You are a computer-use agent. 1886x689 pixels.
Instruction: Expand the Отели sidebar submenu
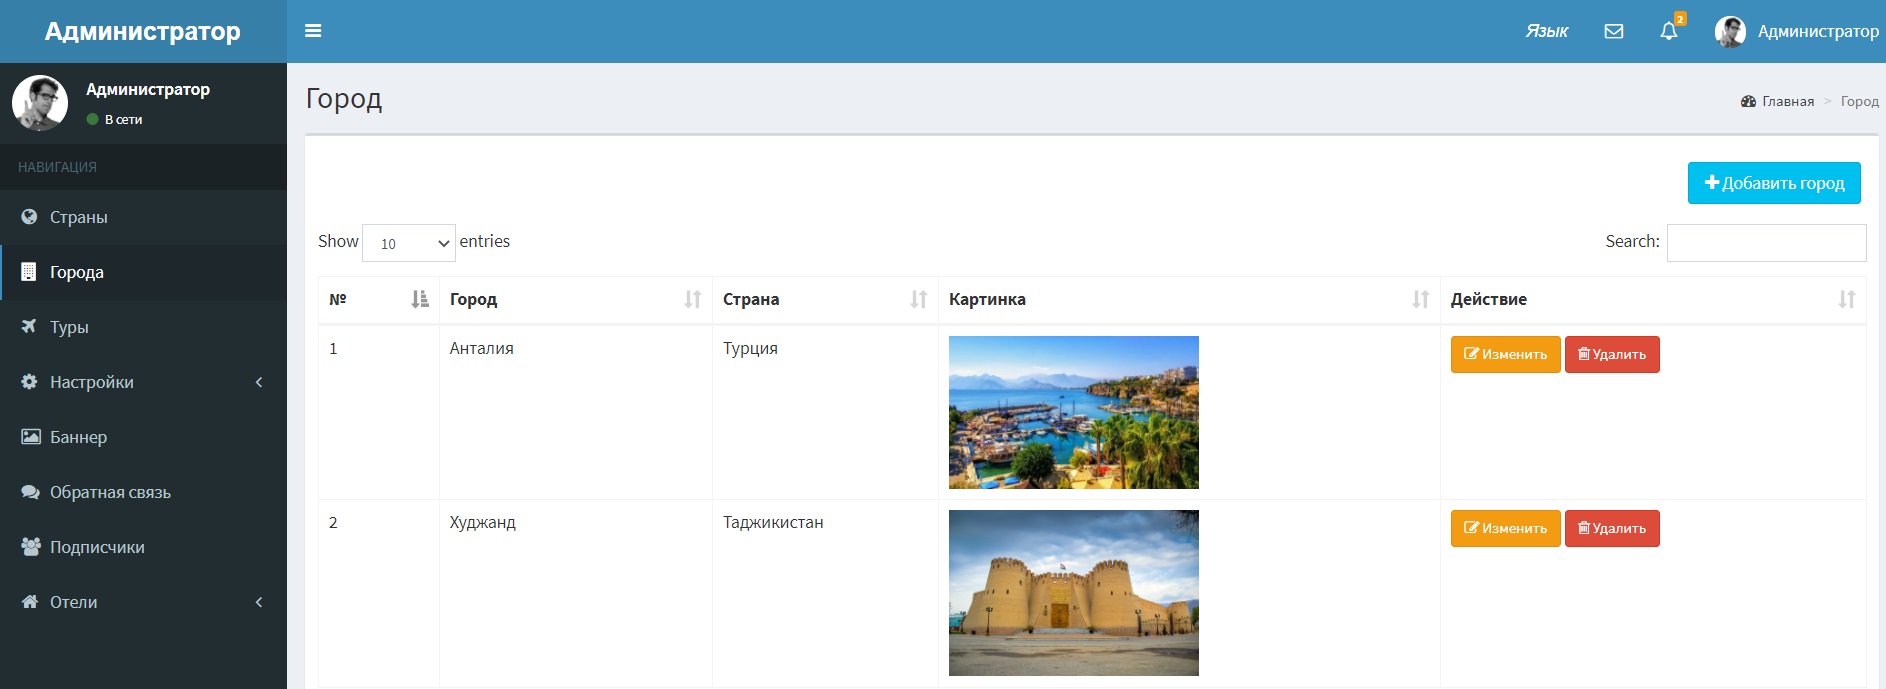tap(143, 602)
